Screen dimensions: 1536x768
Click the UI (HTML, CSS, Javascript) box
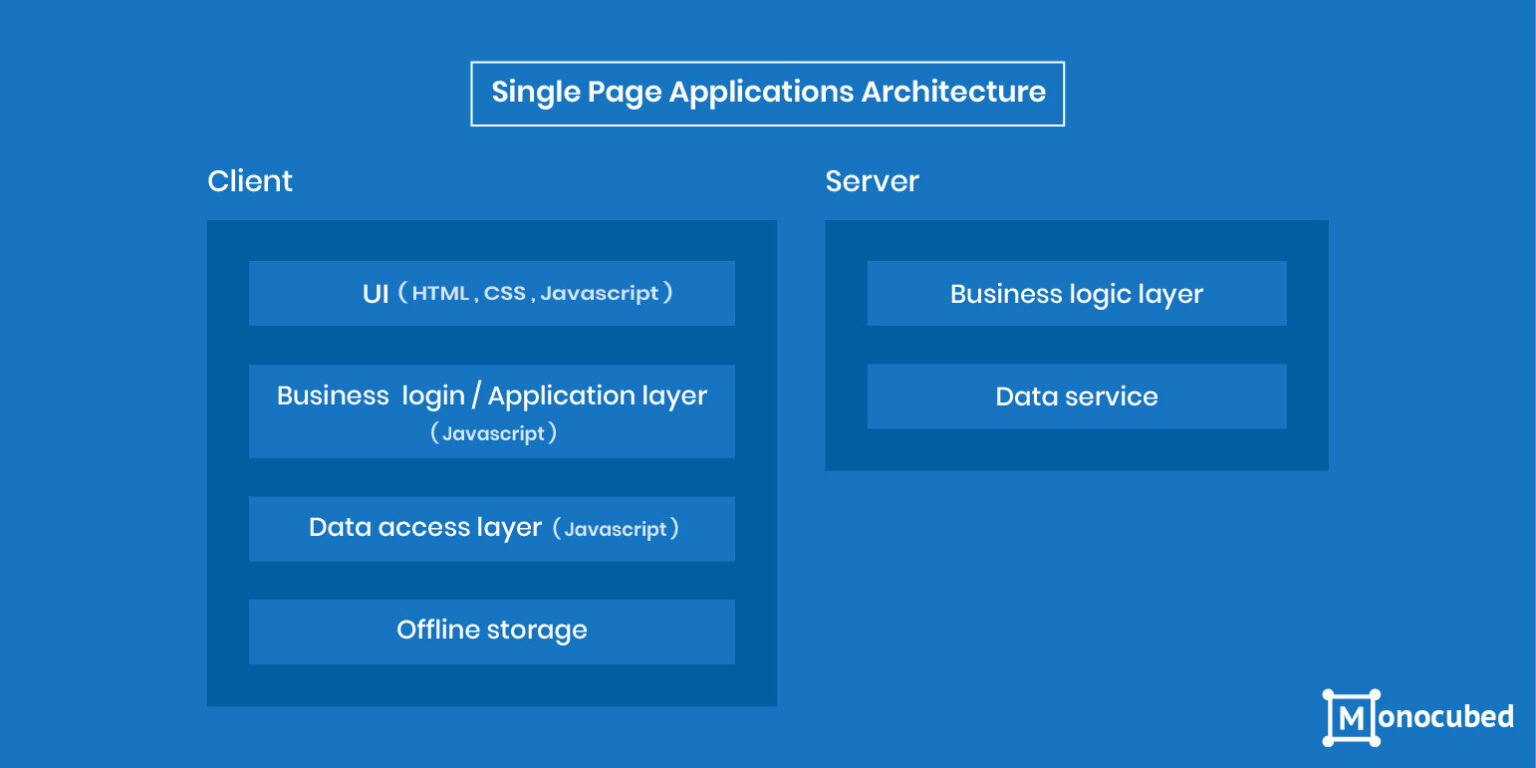[492, 293]
